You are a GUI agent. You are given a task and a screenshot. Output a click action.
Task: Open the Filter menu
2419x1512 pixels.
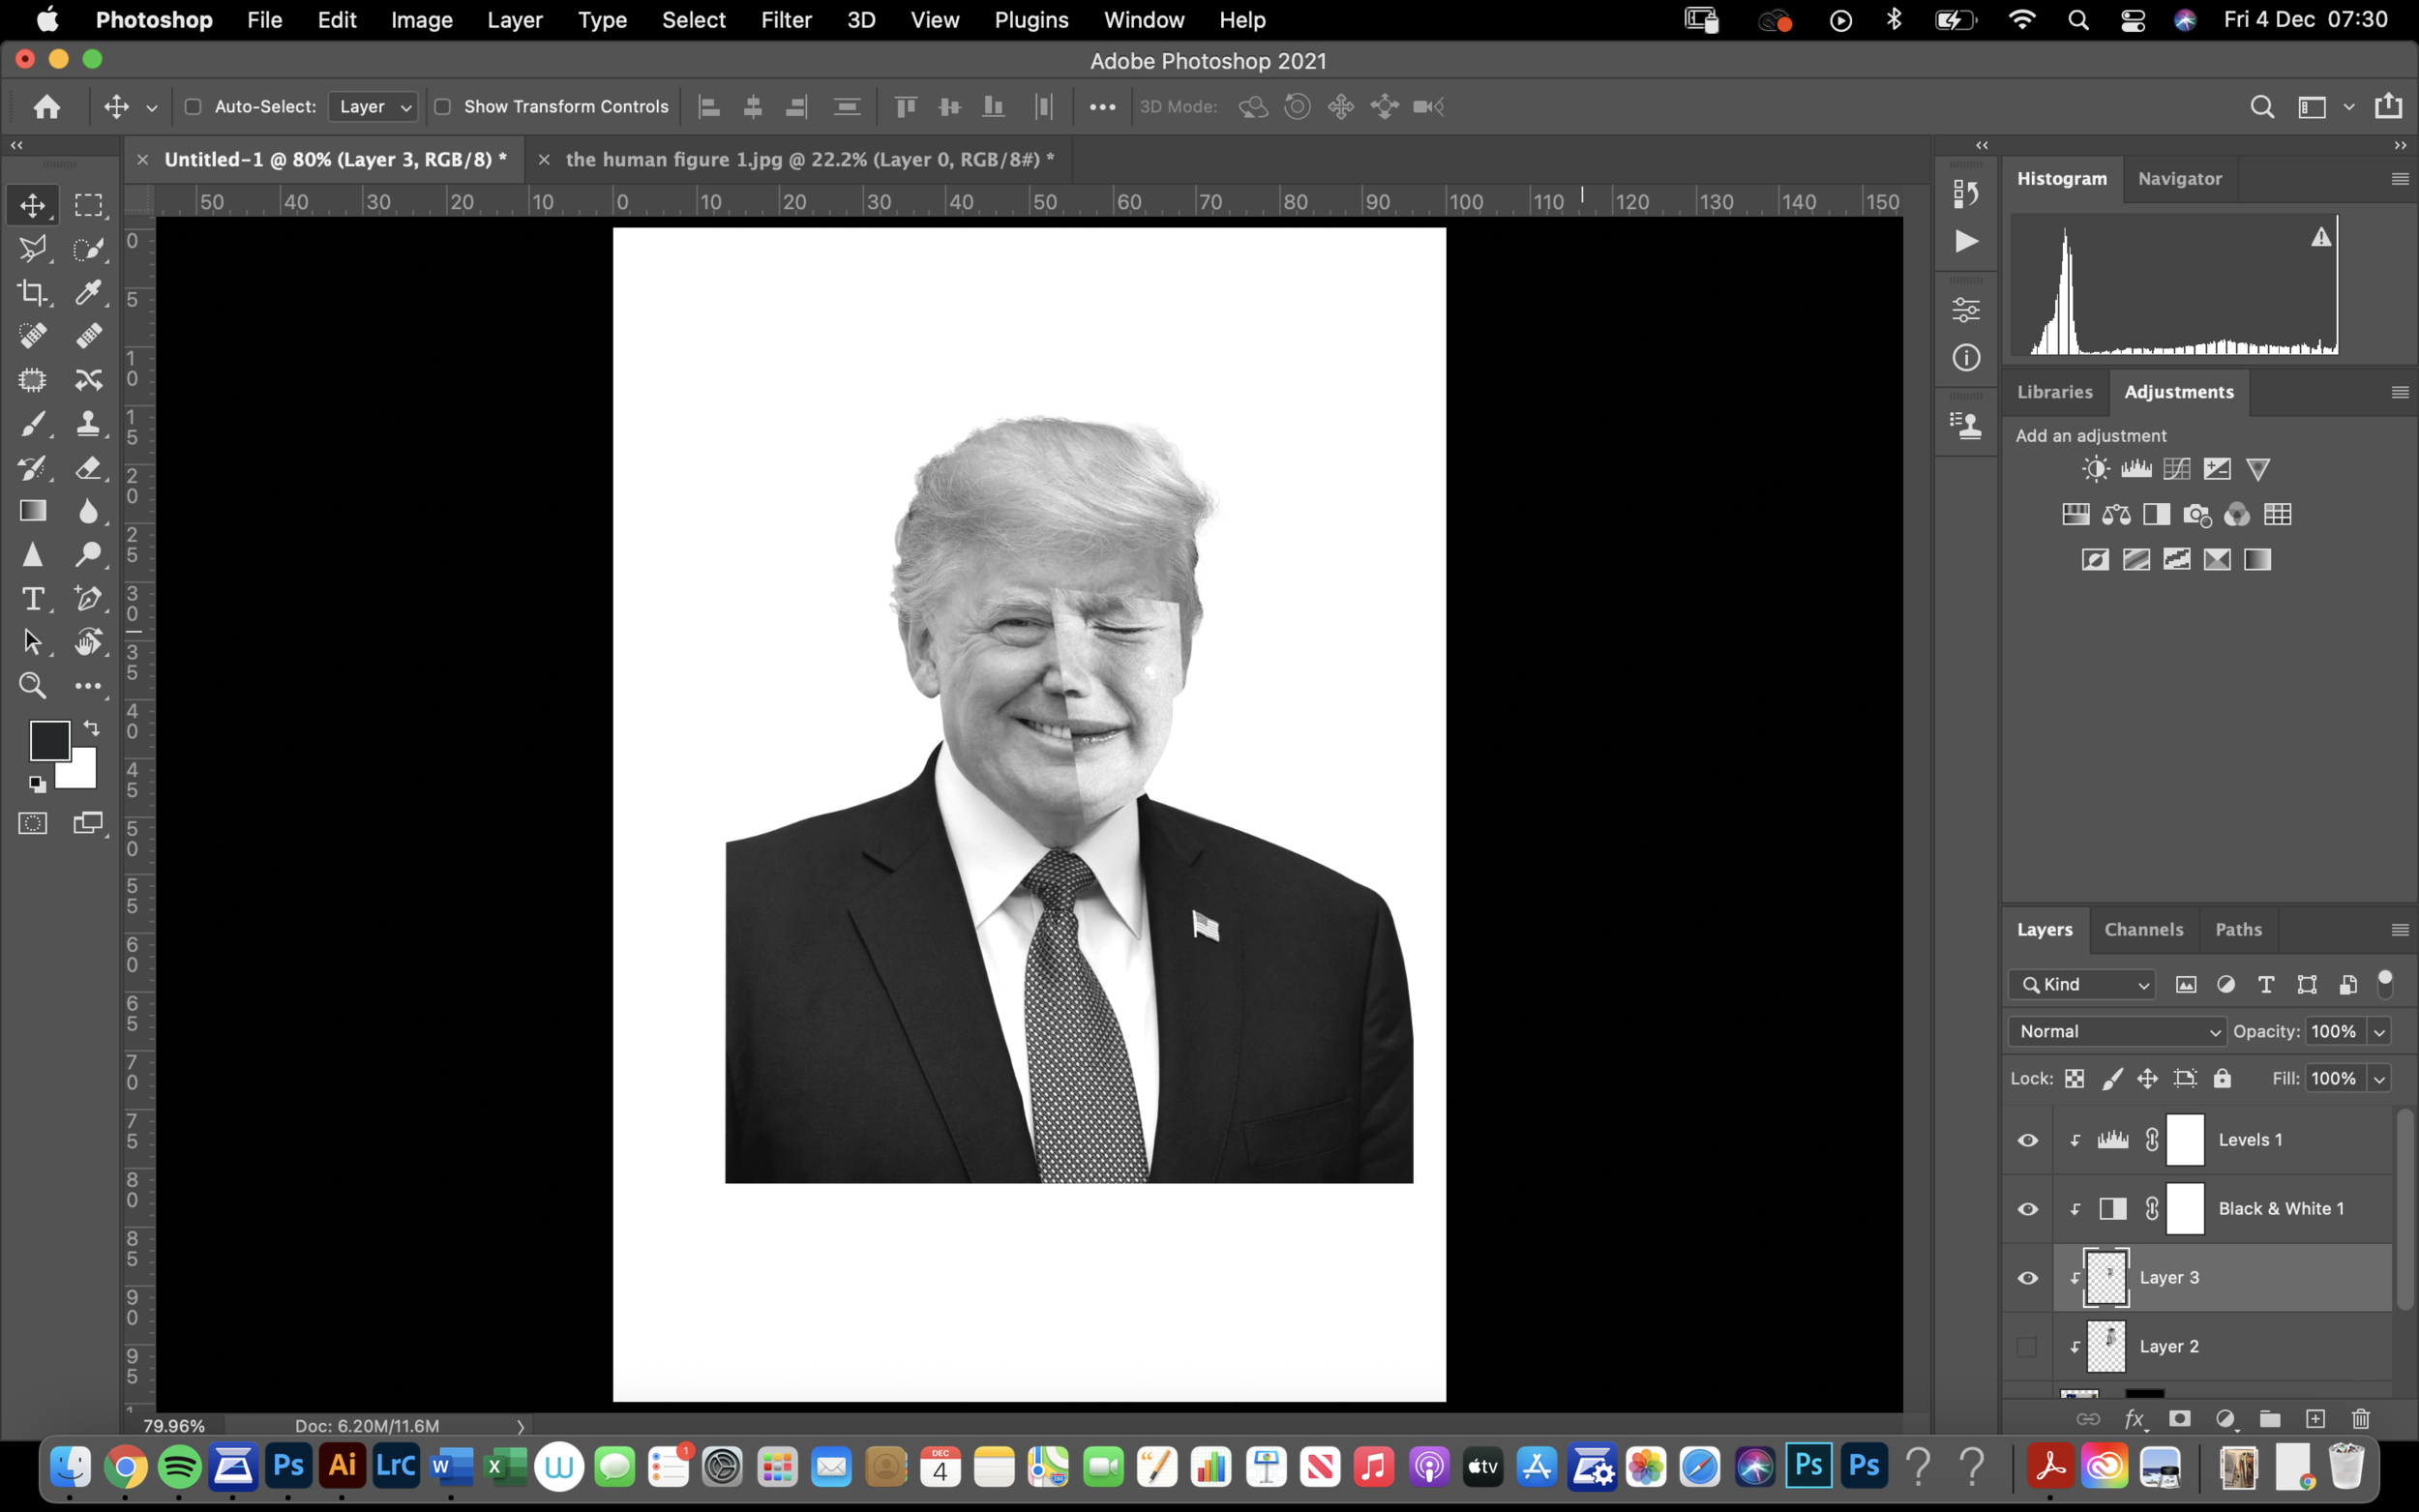785,20
